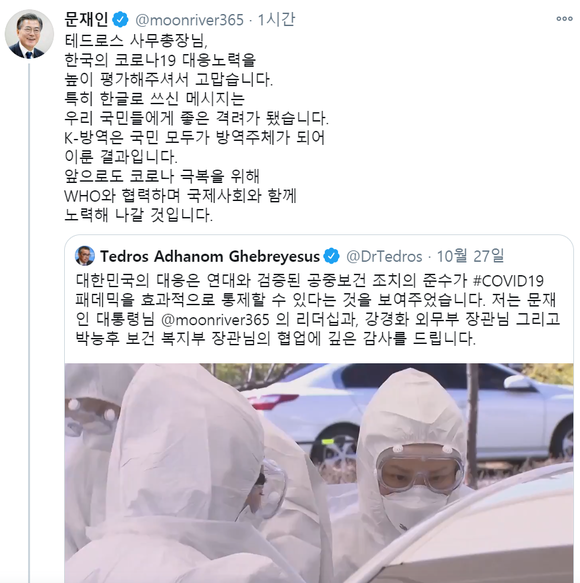Viewport: 580px width, 583px height.
Task: Open the small Tedros avatar in quoted tweet
Action: click(85, 256)
